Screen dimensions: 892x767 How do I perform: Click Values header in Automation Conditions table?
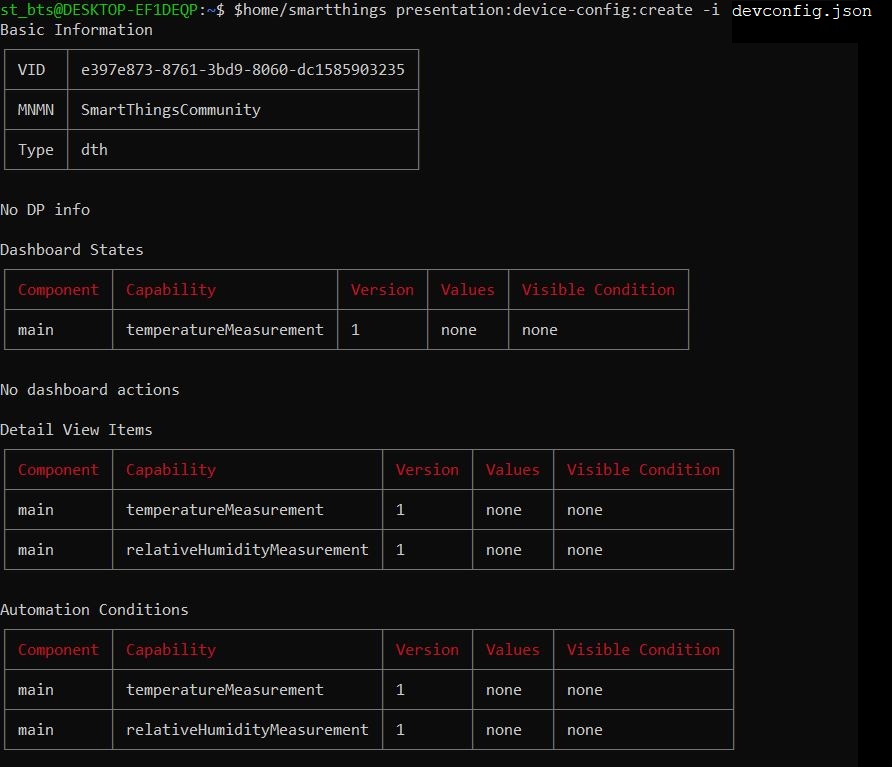(x=513, y=649)
